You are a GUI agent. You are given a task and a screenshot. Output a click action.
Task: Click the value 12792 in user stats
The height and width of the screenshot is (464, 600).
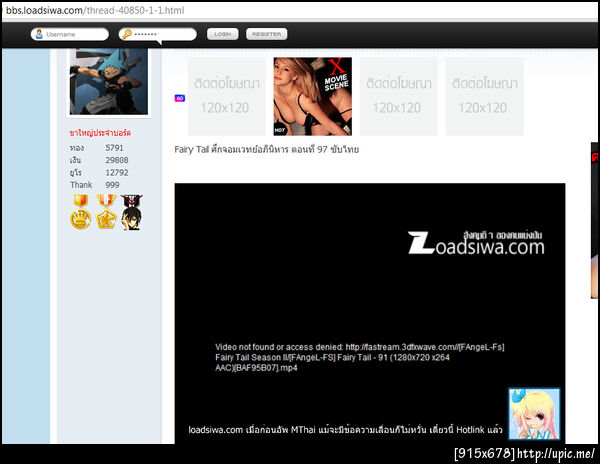tap(117, 173)
